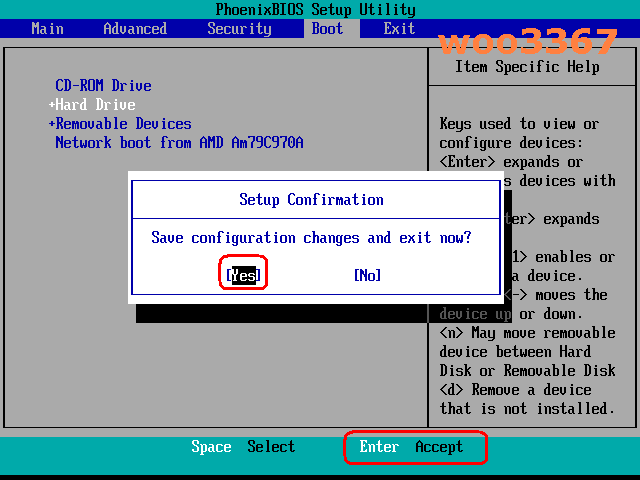This screenshot has height=480, width=640.
Task: Click the save configuration question text
Action: (x=311, y=238)
